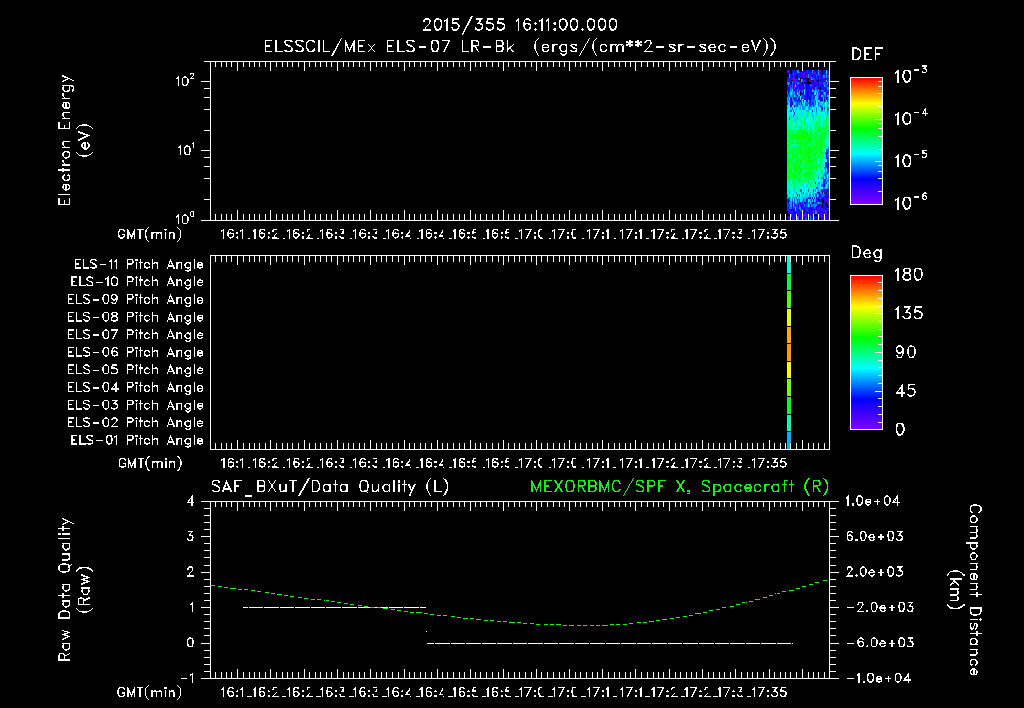
Task: Click the white data quality line at level 1
Action: click(334, 607)
